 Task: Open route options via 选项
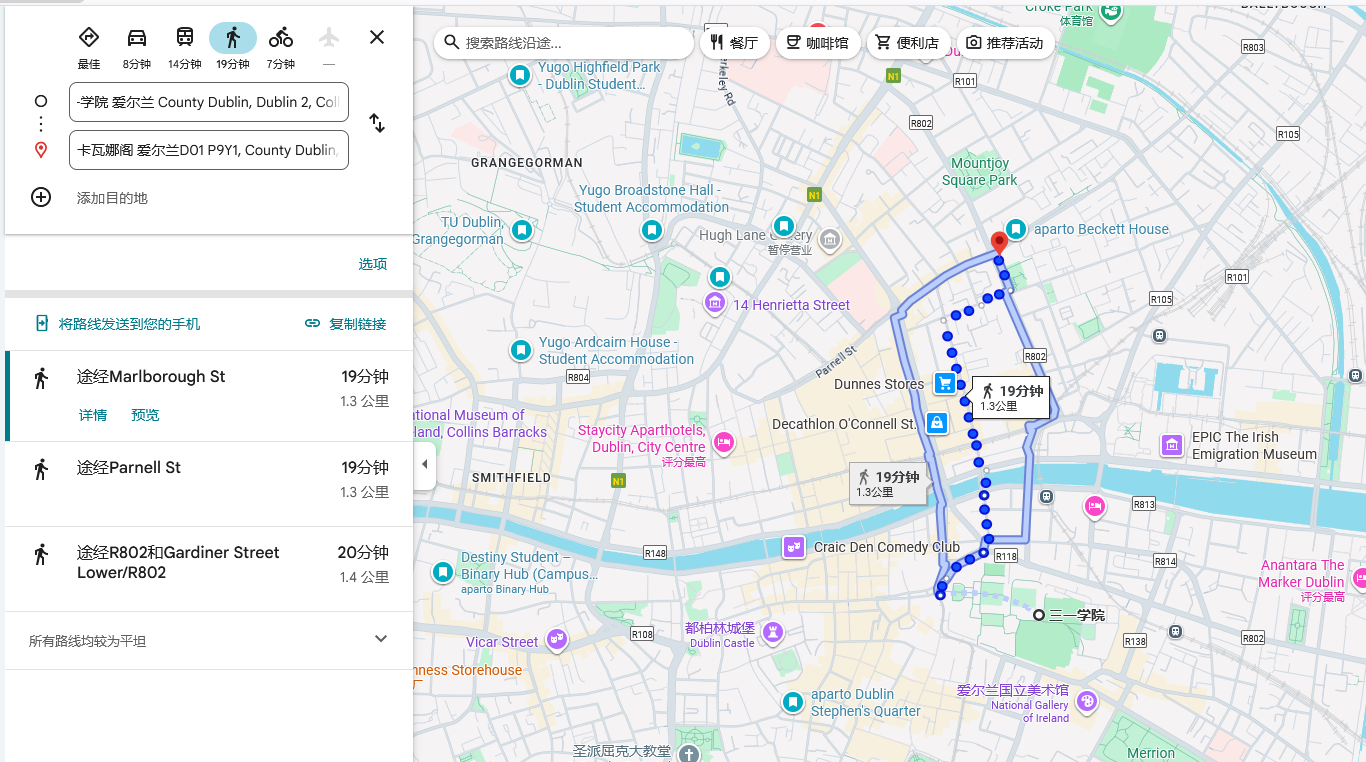373,264
